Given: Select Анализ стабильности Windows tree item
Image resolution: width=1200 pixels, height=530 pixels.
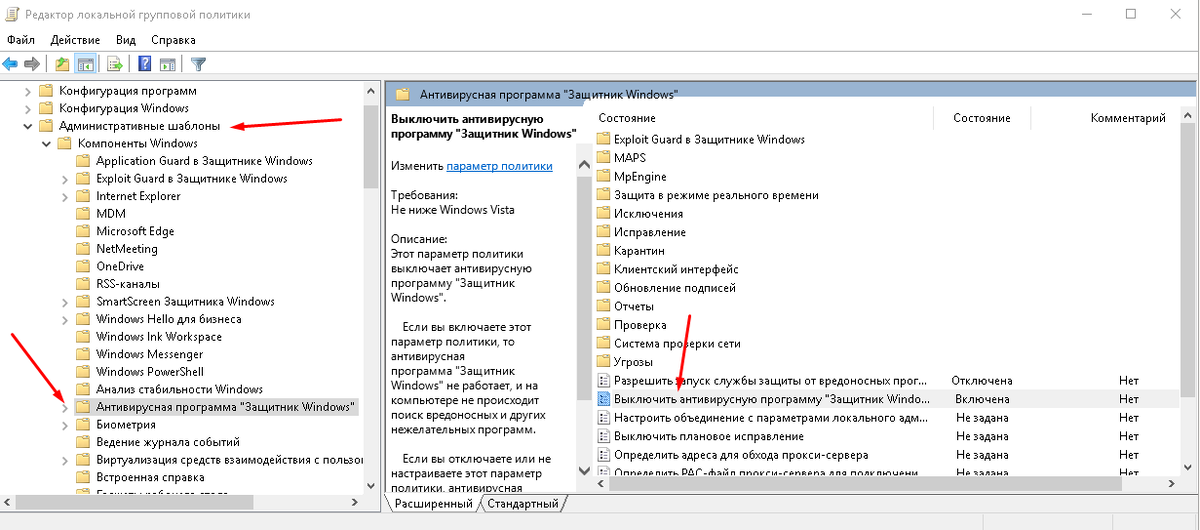Looking at the screenshot, I should coord(179,389).
